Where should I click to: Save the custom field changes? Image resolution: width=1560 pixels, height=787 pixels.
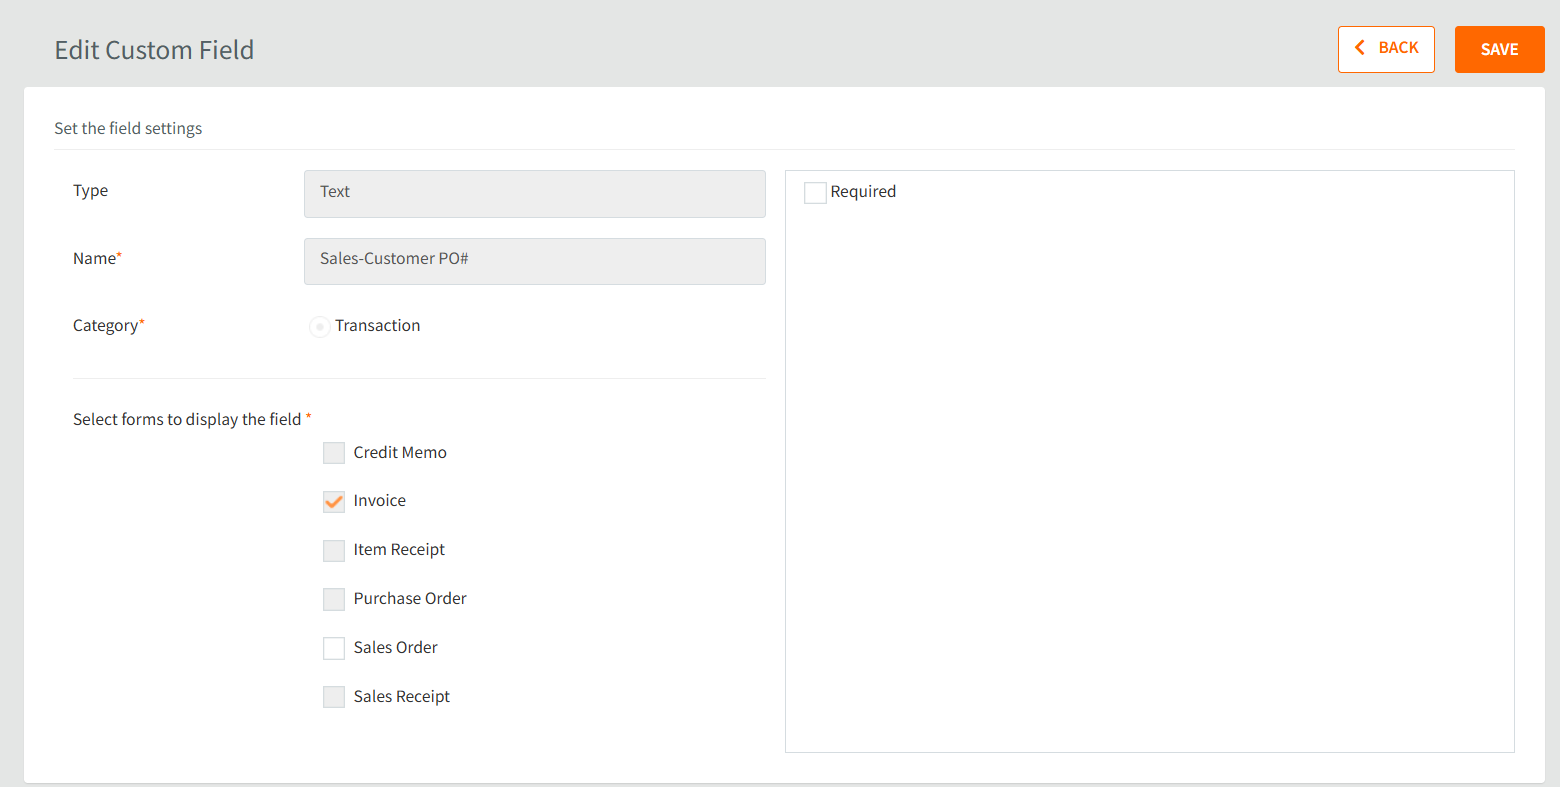1499,49
